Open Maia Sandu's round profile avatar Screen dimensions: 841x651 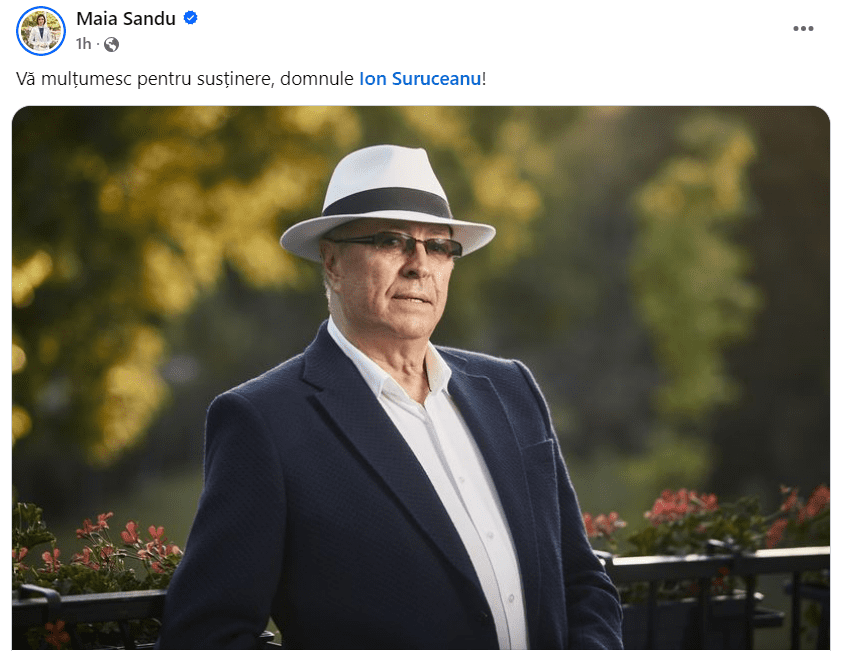pyautogui.click(x=41, y=31)
